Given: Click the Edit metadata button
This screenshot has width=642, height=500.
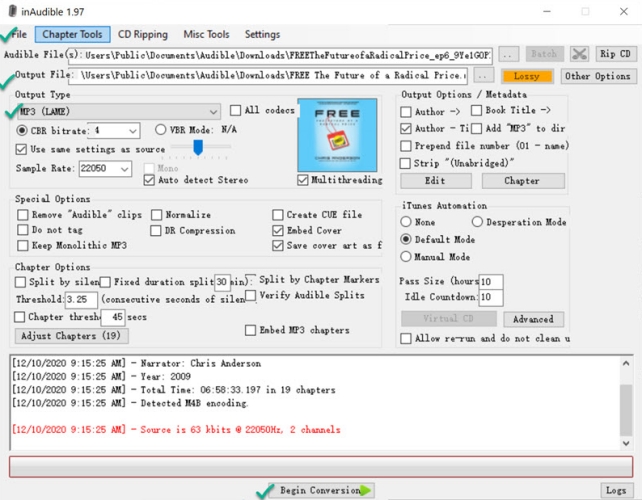Looking at the screenshot, I should point(436,181).
